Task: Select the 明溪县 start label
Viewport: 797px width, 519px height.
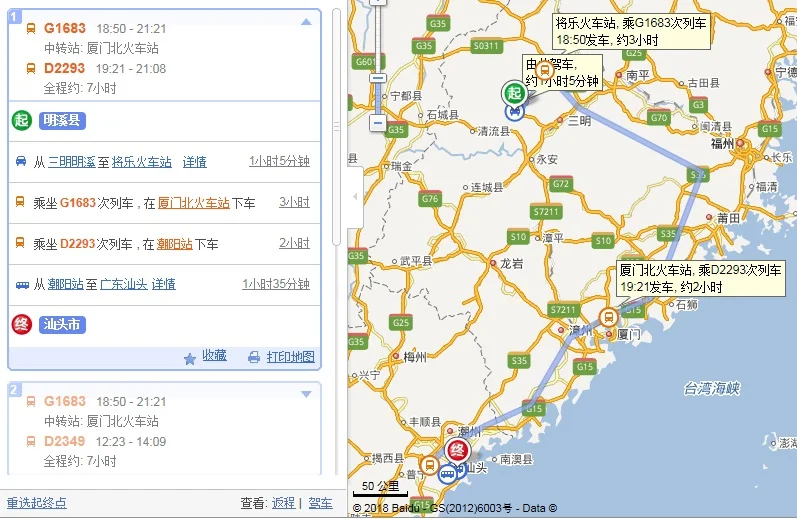Action: 62,120
